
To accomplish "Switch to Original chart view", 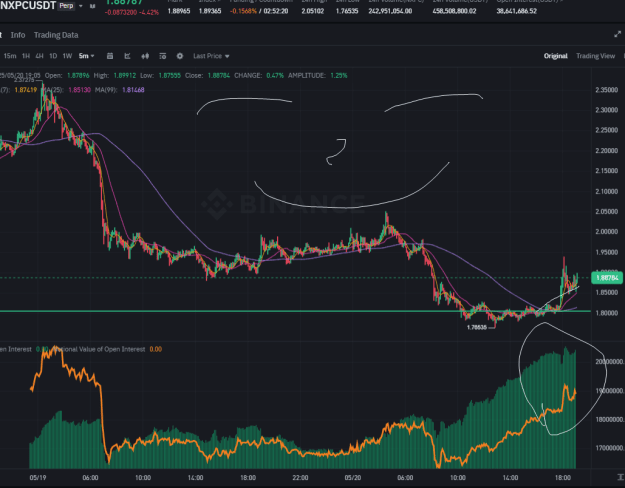I will pos(556,56).
